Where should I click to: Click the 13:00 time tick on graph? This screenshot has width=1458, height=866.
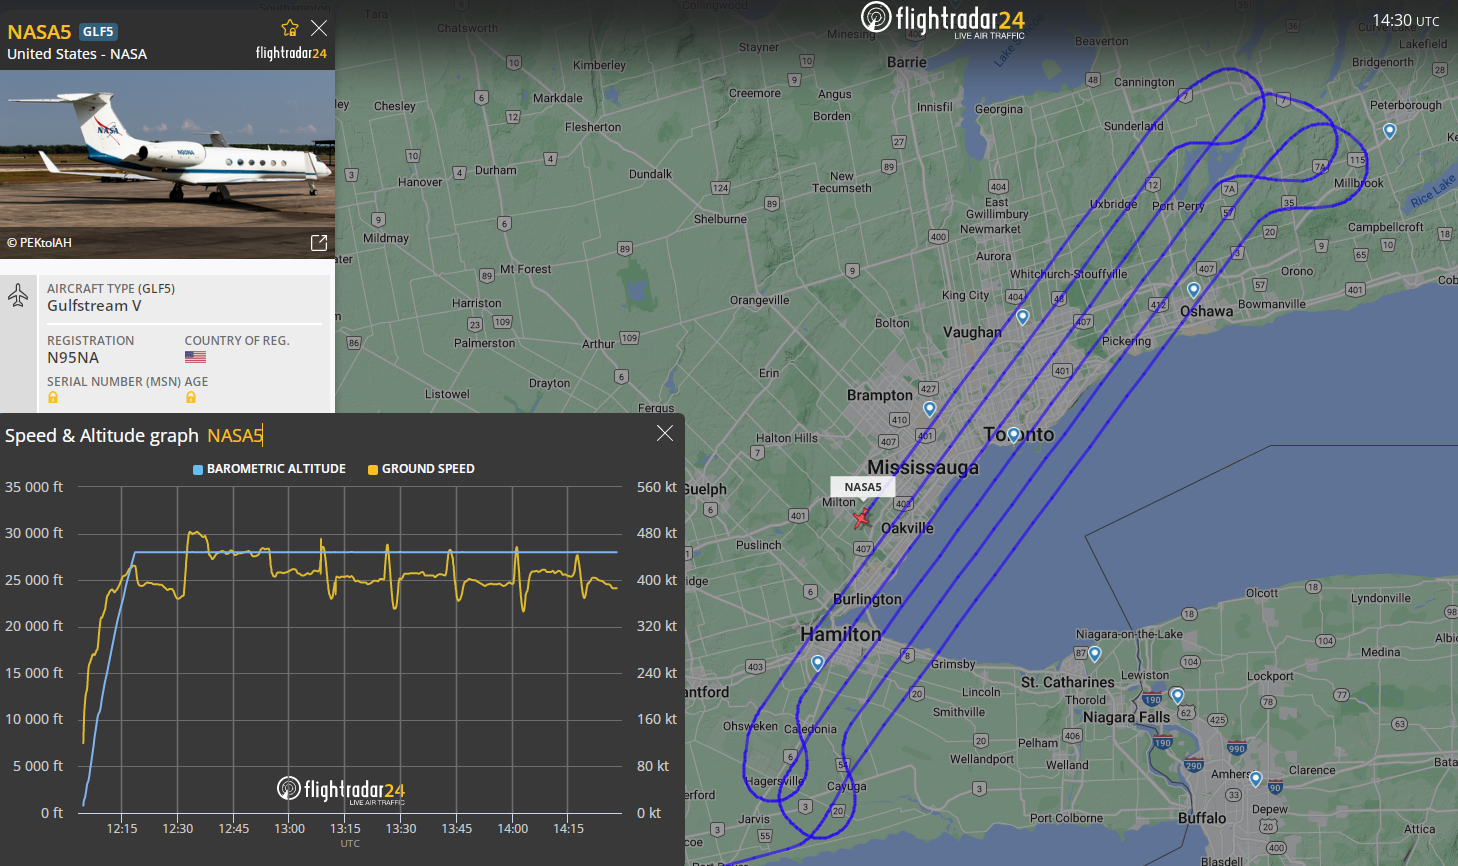point(289,828)
